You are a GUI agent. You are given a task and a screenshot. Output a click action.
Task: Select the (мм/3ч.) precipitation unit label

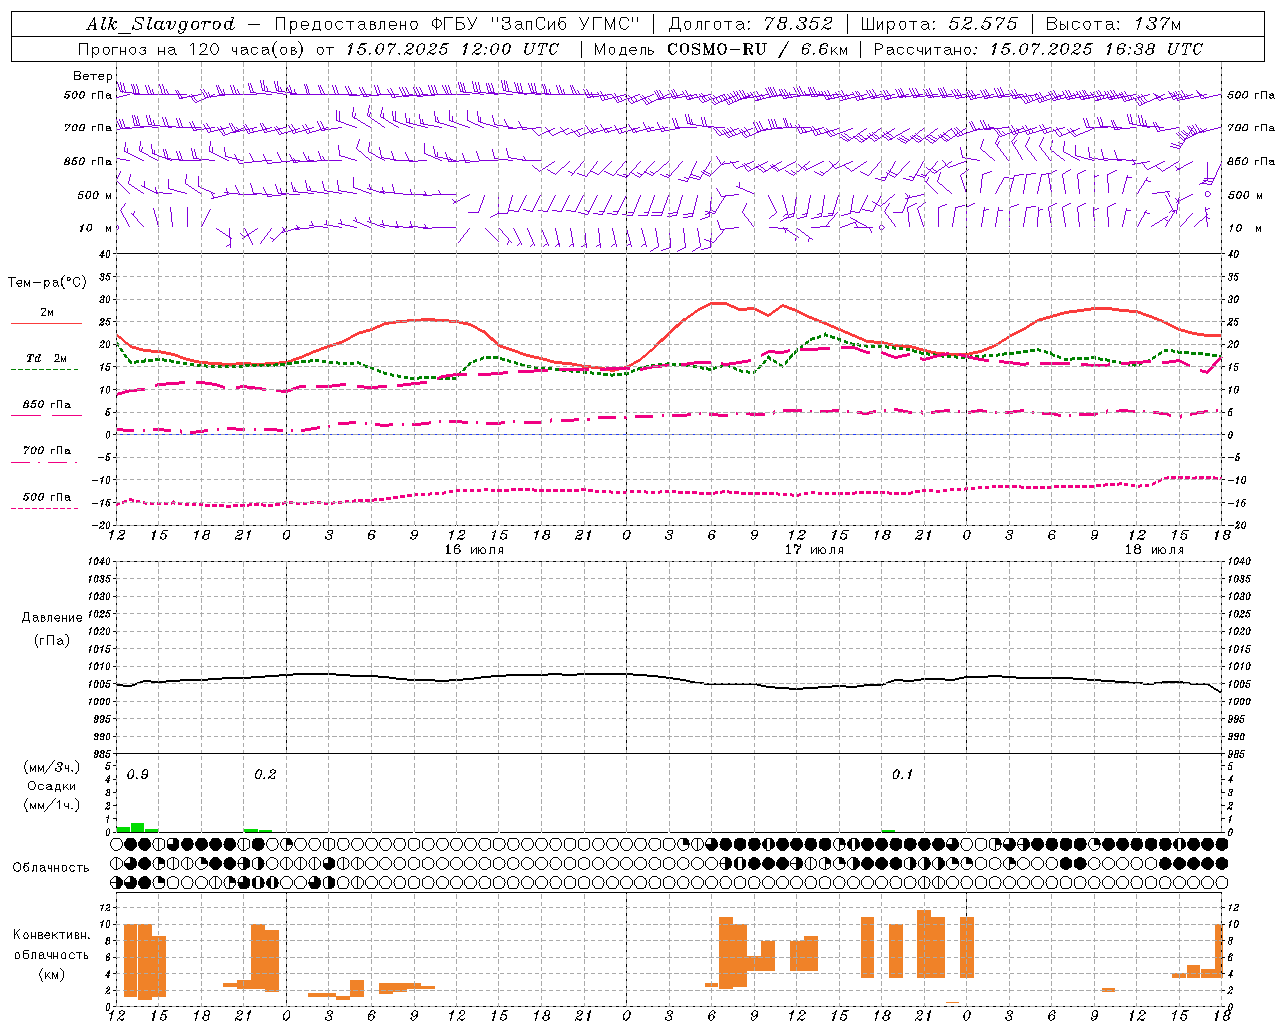pos(52,768)
